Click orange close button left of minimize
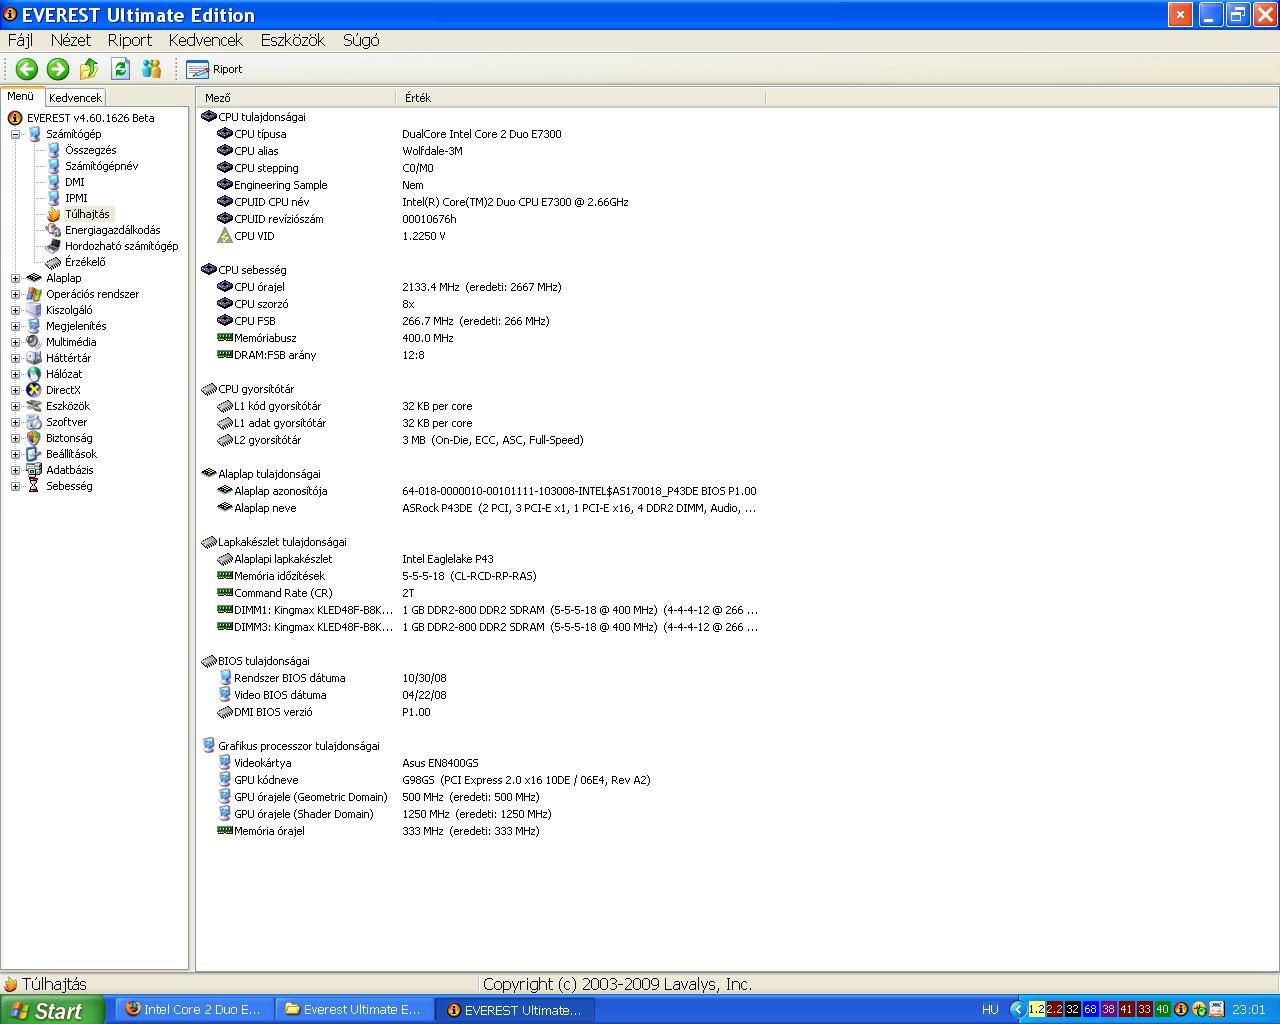Screen dimensions: 1280x1024 tap(1180, 15)
